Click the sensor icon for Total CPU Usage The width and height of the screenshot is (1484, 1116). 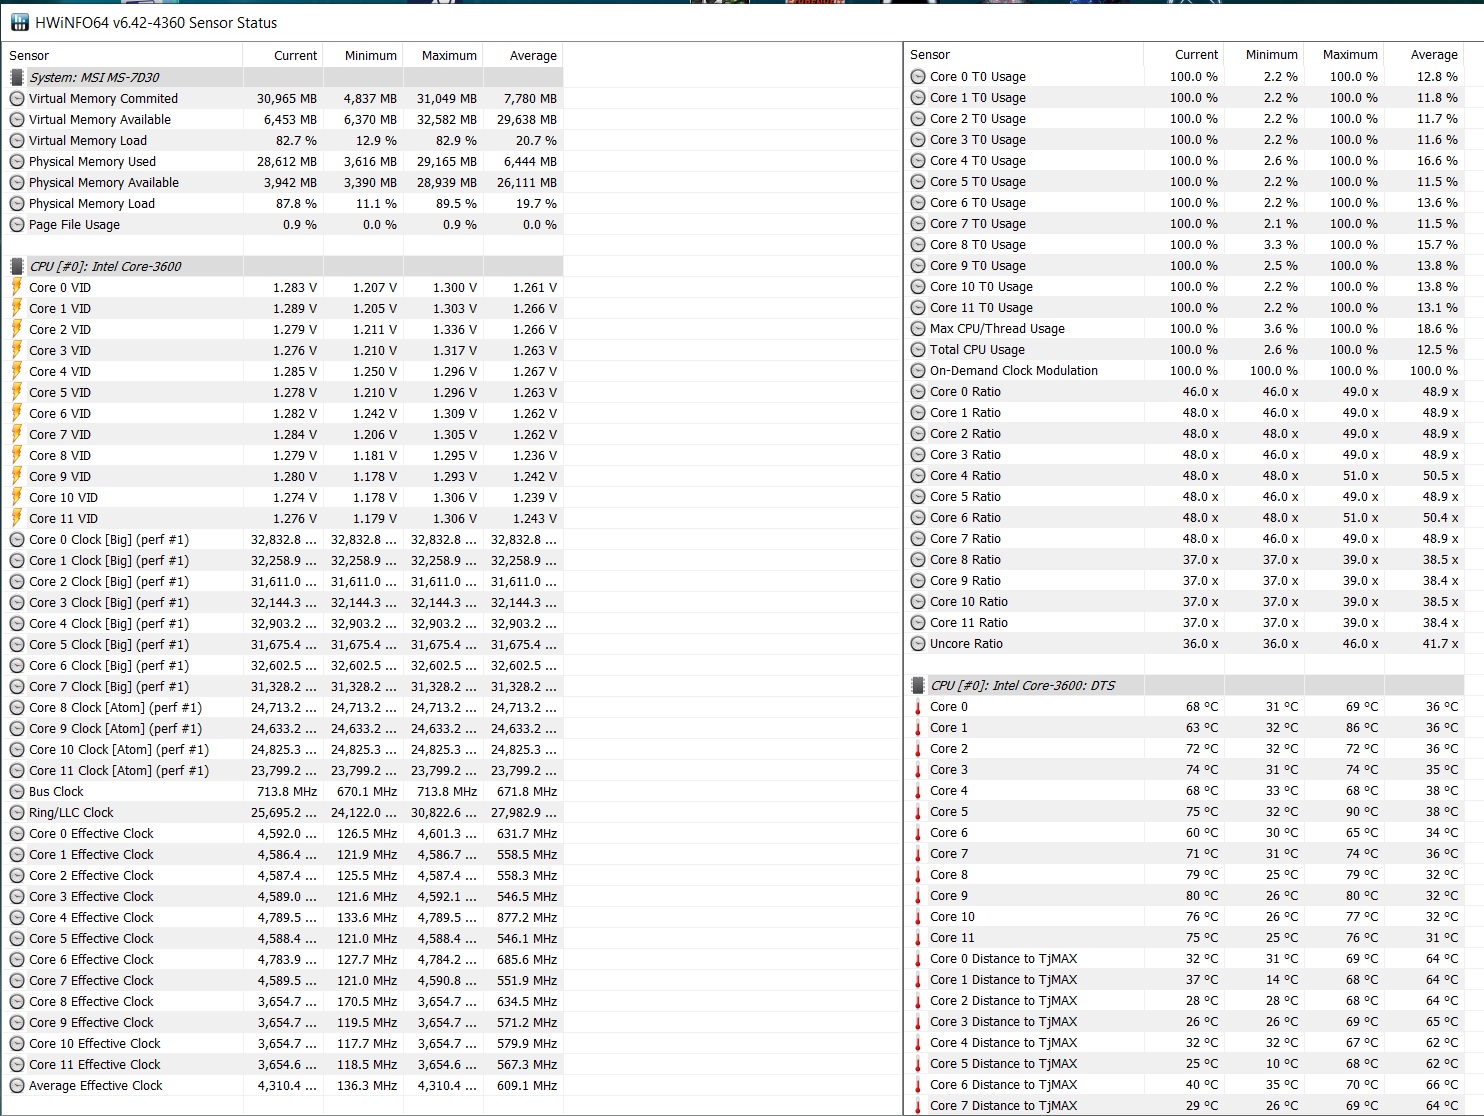918,349
